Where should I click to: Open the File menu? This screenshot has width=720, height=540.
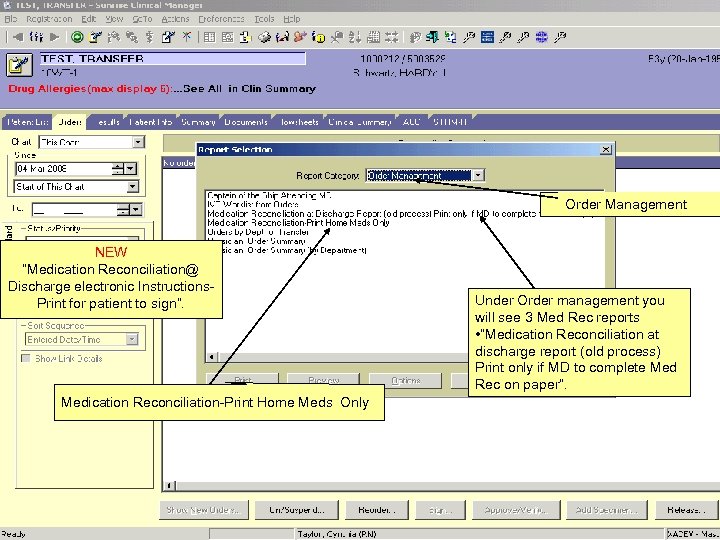(x=10, y=19)
